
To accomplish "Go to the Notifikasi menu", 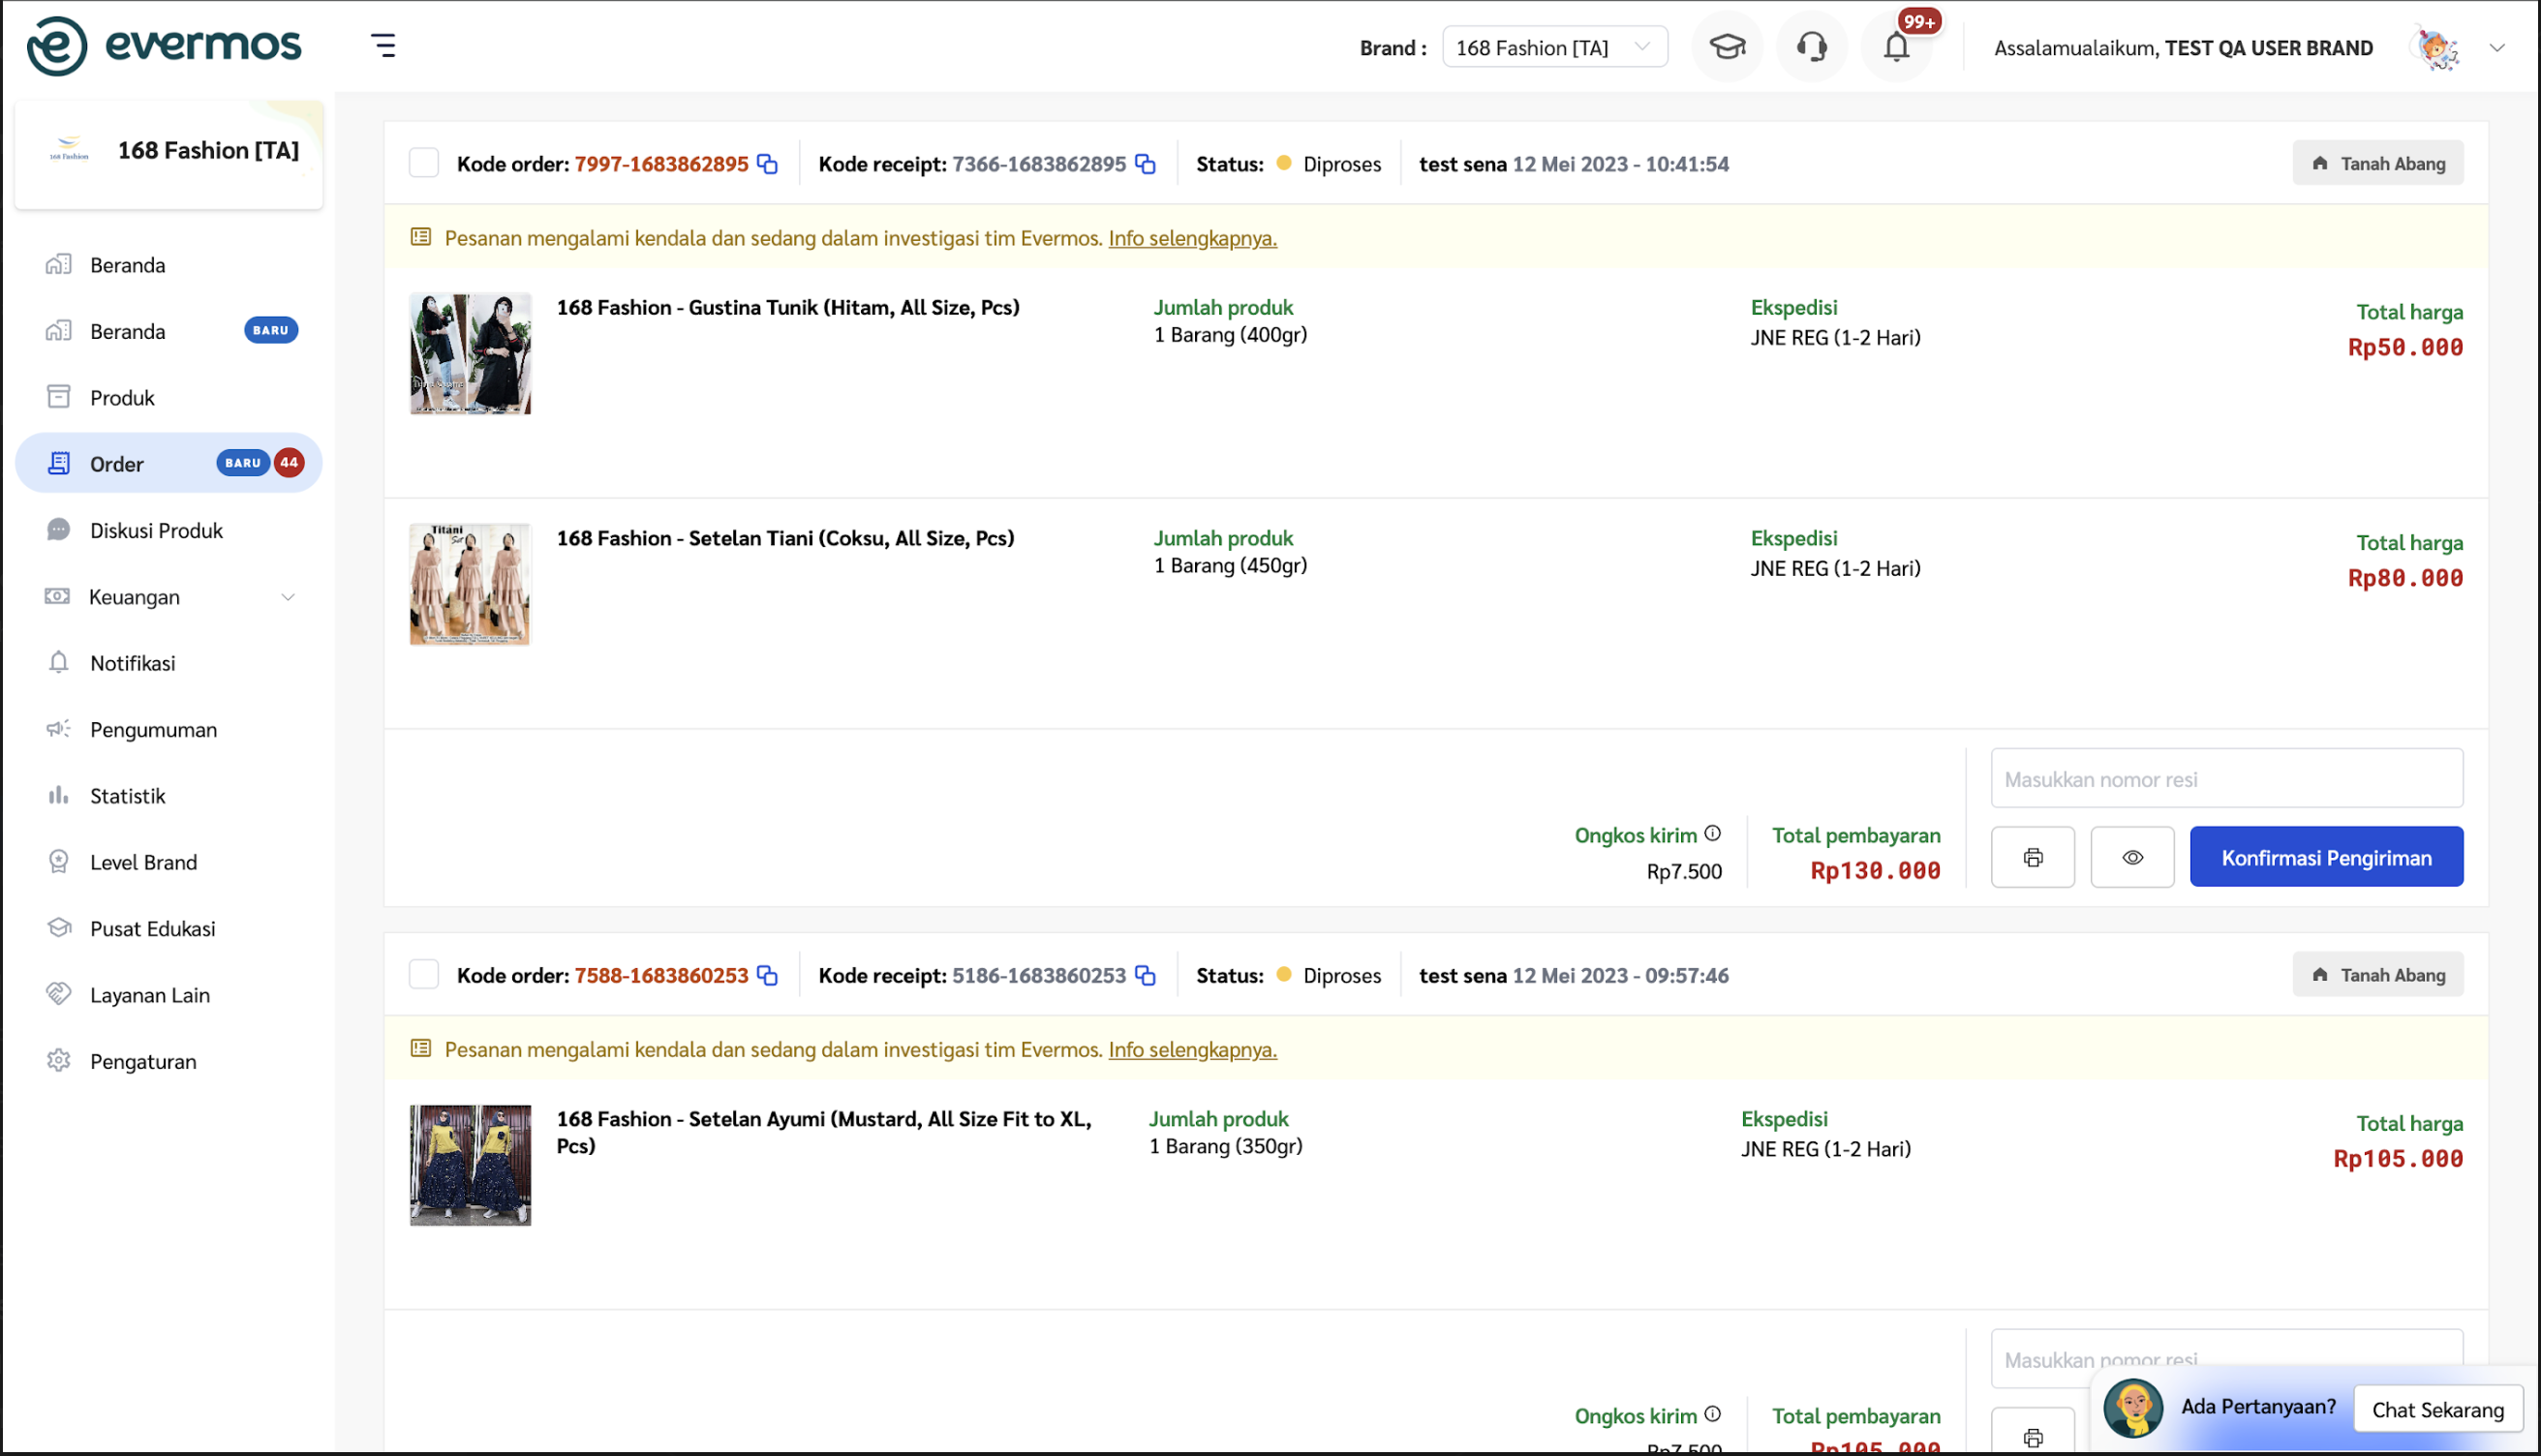I will click(x=168, y=663).
